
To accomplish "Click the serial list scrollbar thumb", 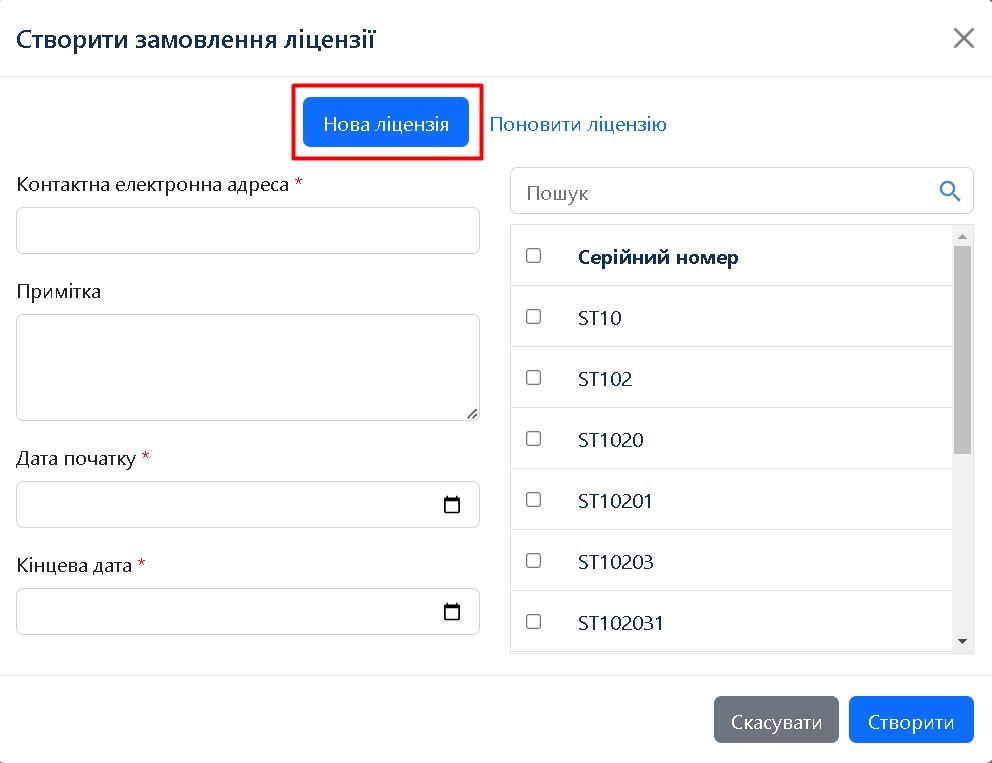I will 962,350.
